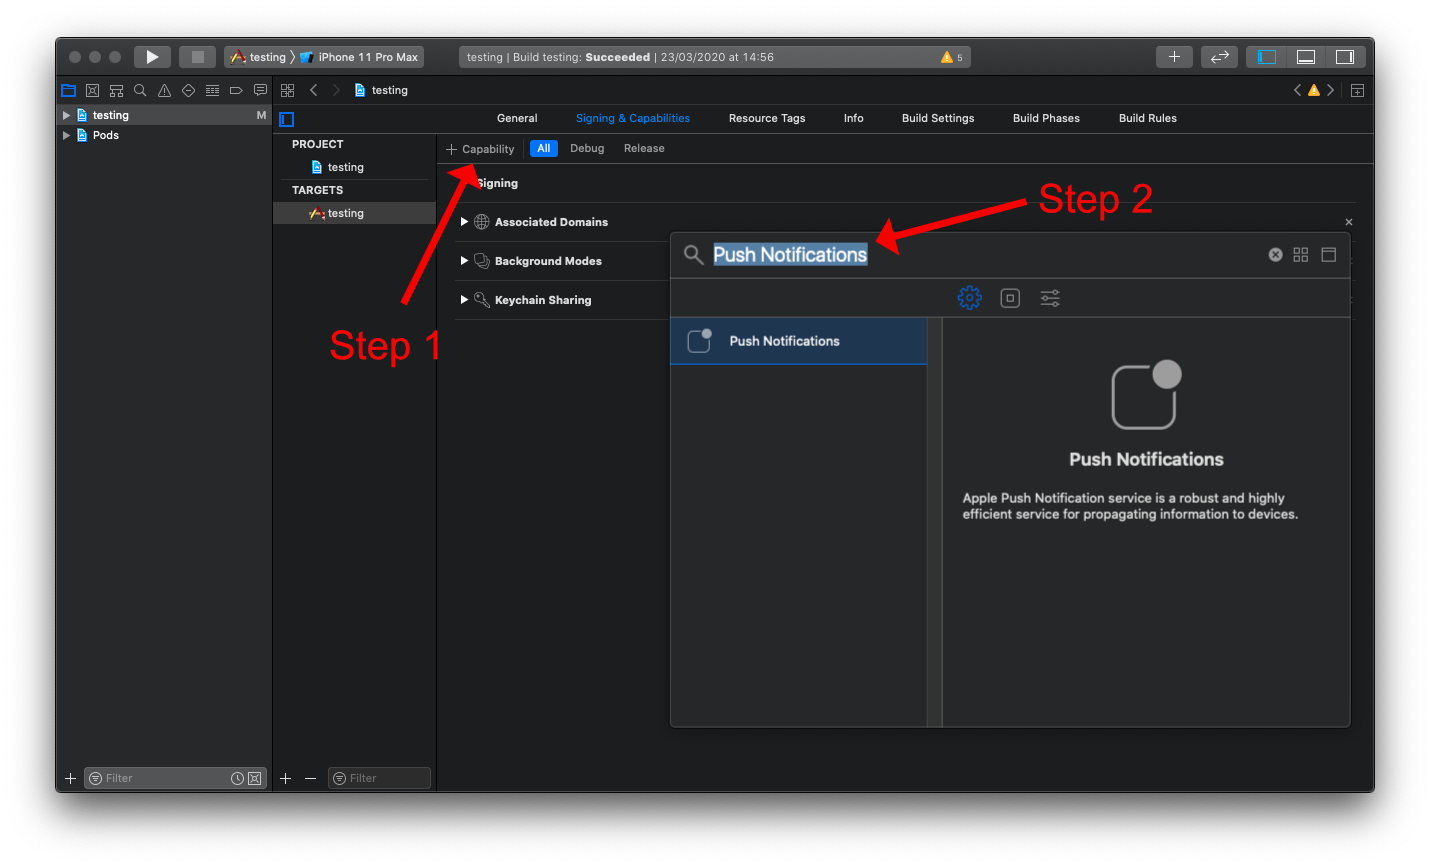Image resolution: width=1430 pixels, height=866 pixels.
Task: Open the testing scheme selector
Action: (x=258, y=57)
